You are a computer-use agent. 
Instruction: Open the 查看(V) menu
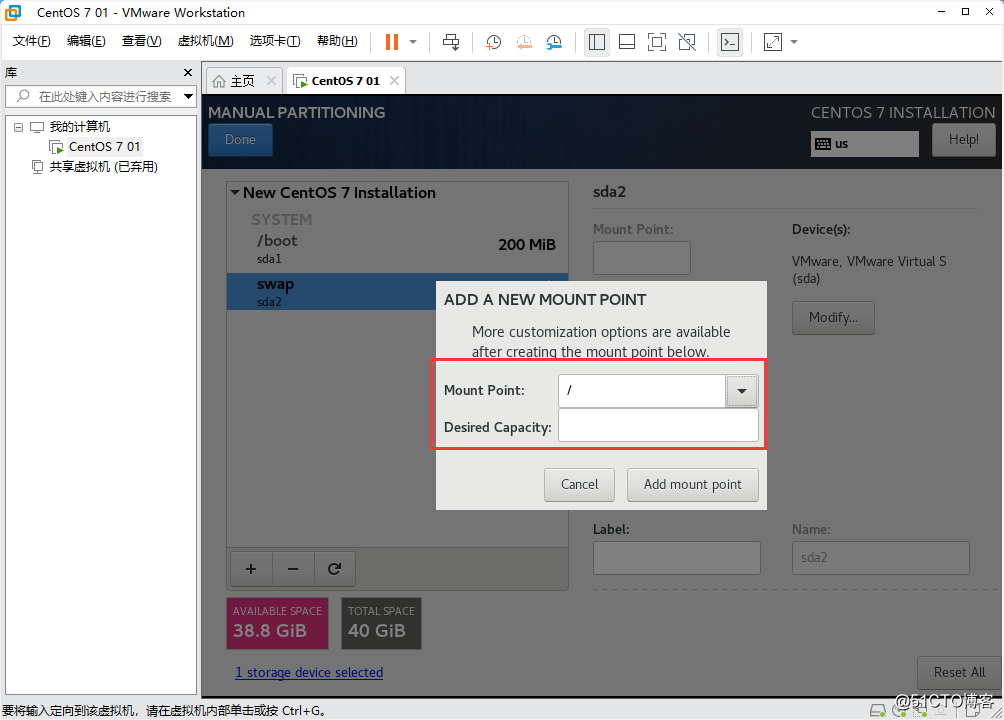pos(142,41)
